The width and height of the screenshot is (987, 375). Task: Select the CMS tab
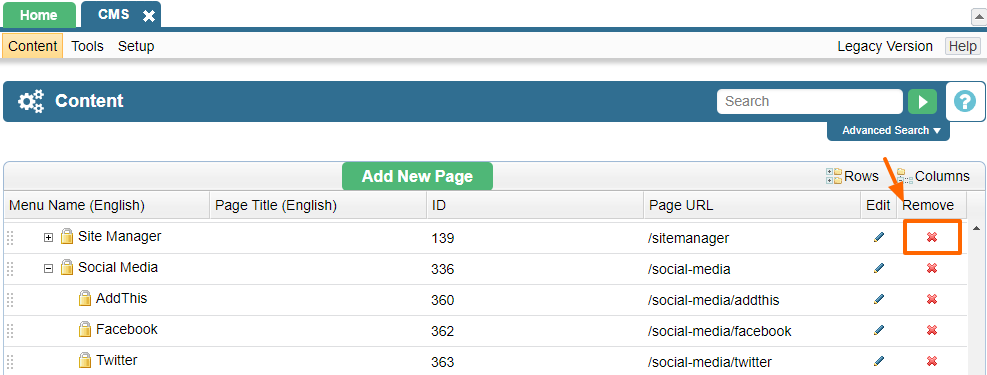point(114,14)
